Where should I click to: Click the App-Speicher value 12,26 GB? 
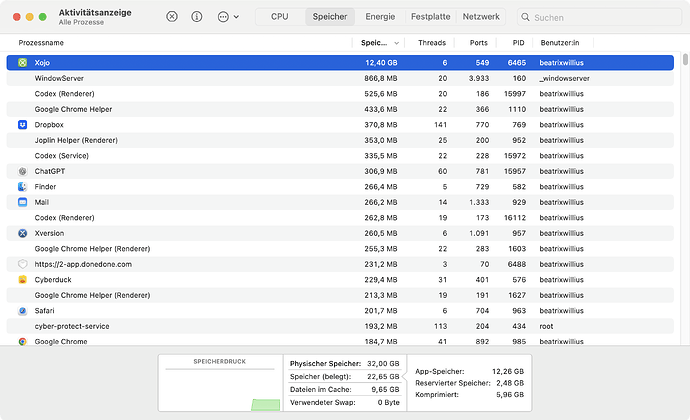click(x=508, y=371)
